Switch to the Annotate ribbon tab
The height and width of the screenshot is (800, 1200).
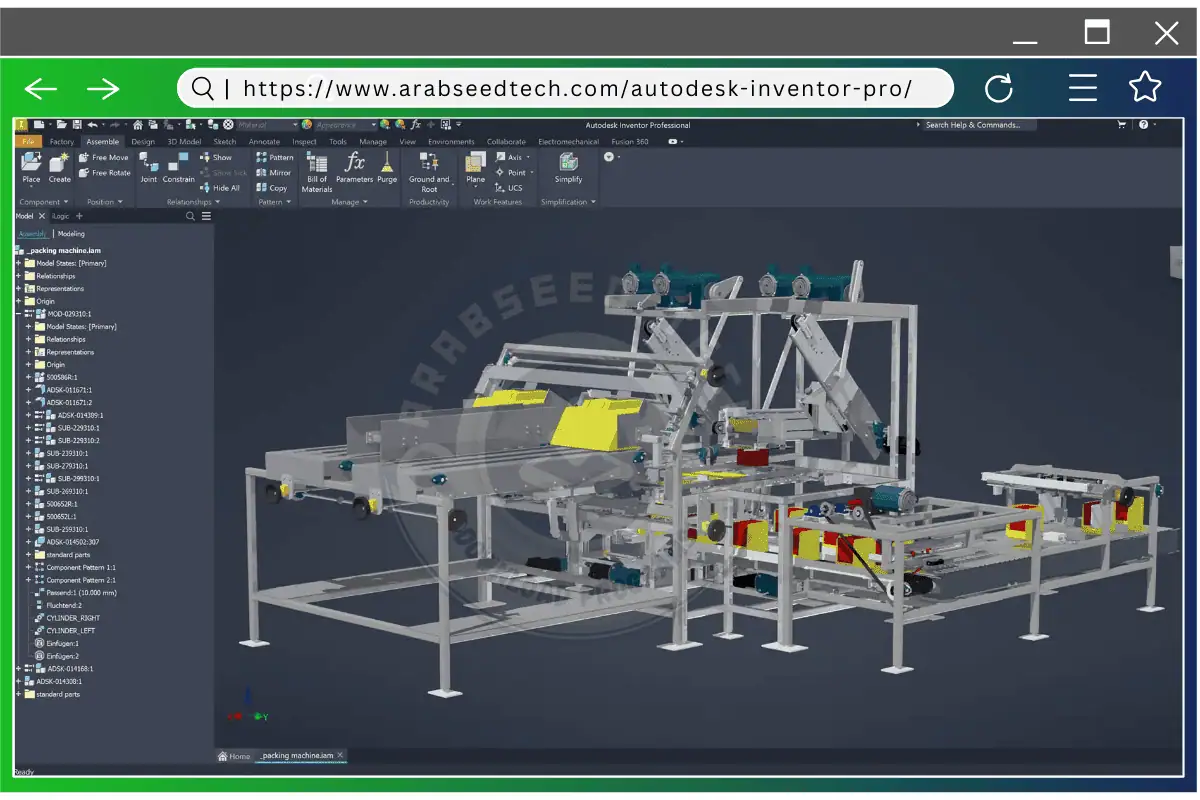click(x=266, y=141)
